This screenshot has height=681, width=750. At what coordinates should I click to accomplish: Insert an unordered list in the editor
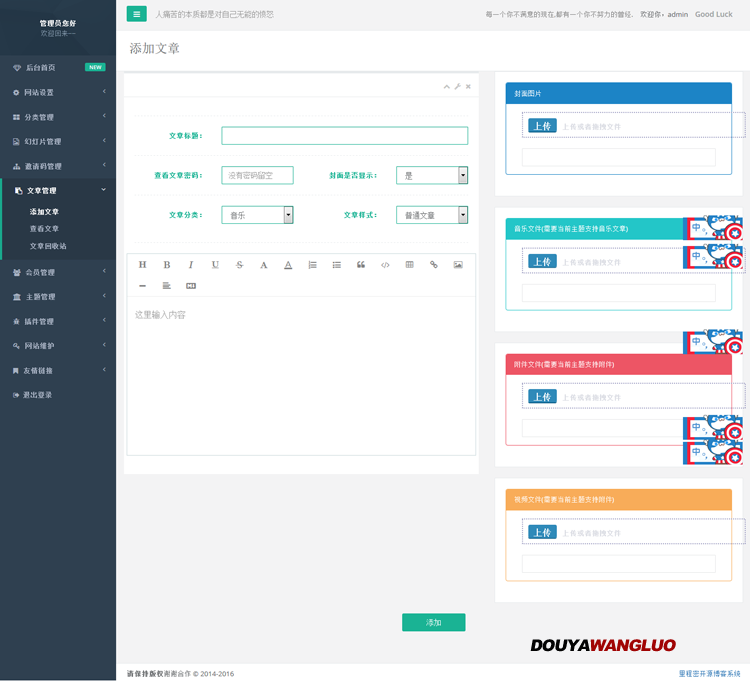(x=337, y=265)
